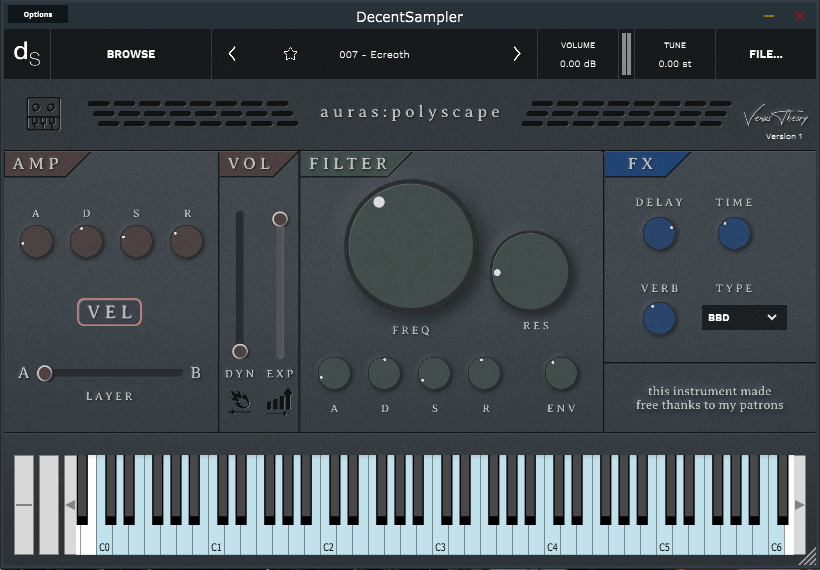Image resolution: width=820 pixels, height=570 pixels.
Task: Shift keyboard octave right arrow
Action: (x=799, y=505)
